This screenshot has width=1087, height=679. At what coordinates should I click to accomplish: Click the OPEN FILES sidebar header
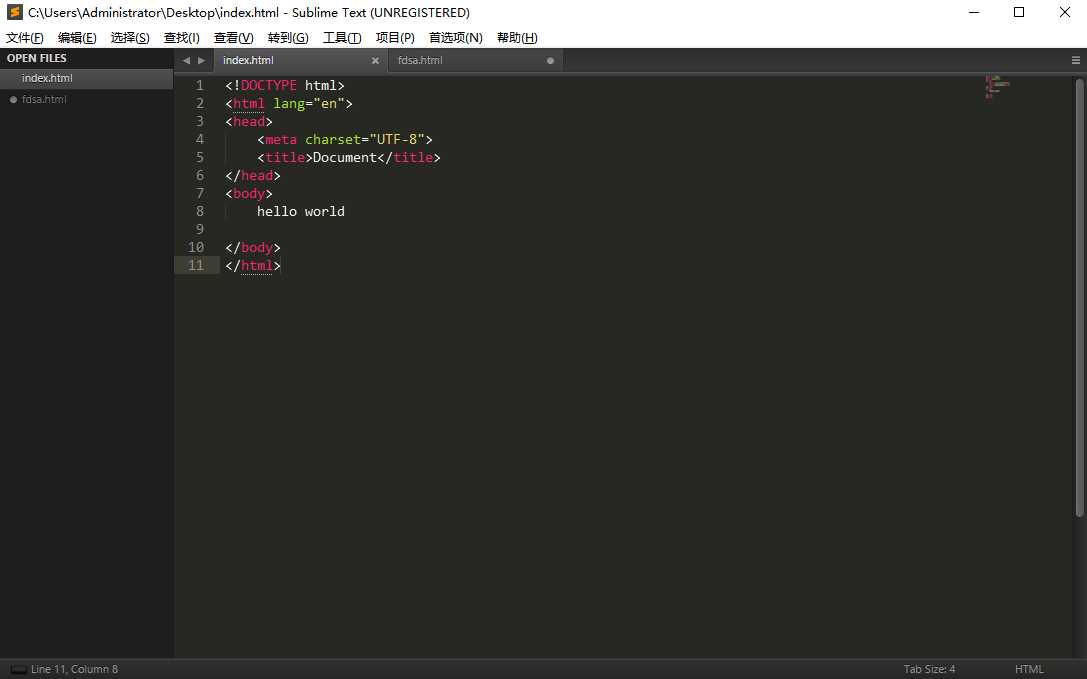coord(37,58)
